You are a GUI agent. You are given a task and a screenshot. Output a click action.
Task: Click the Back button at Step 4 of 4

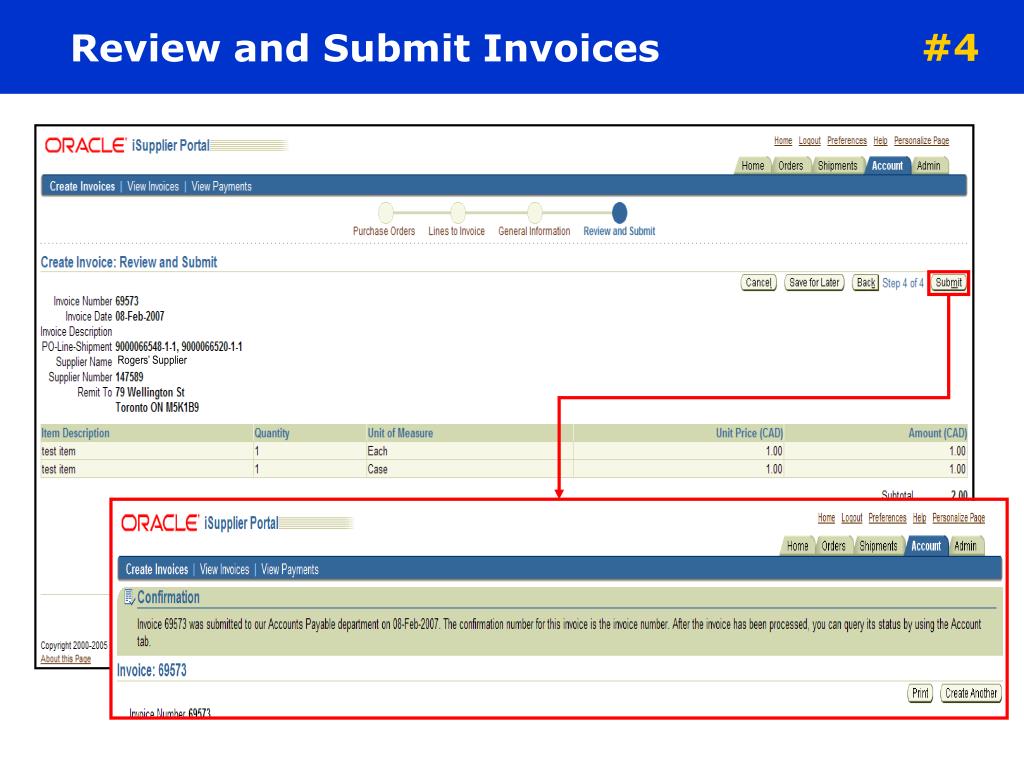tap(865, 283)
